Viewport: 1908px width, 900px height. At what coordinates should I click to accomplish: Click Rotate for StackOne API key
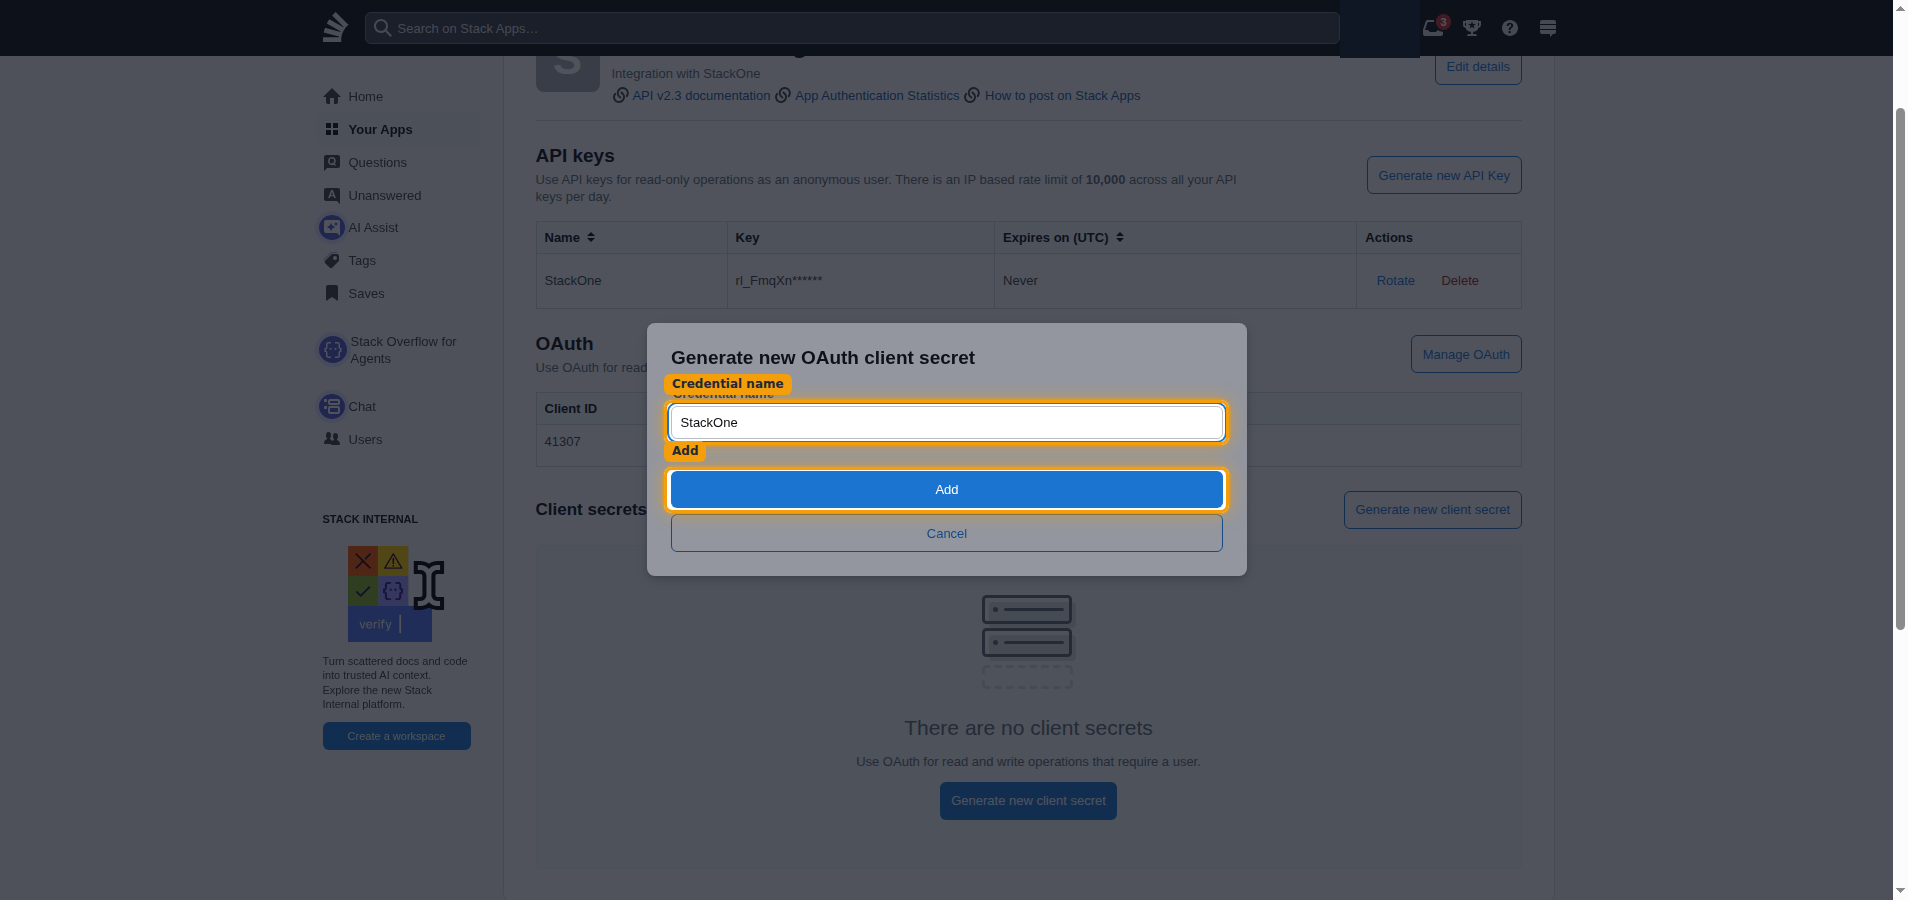coord(1395,281)
